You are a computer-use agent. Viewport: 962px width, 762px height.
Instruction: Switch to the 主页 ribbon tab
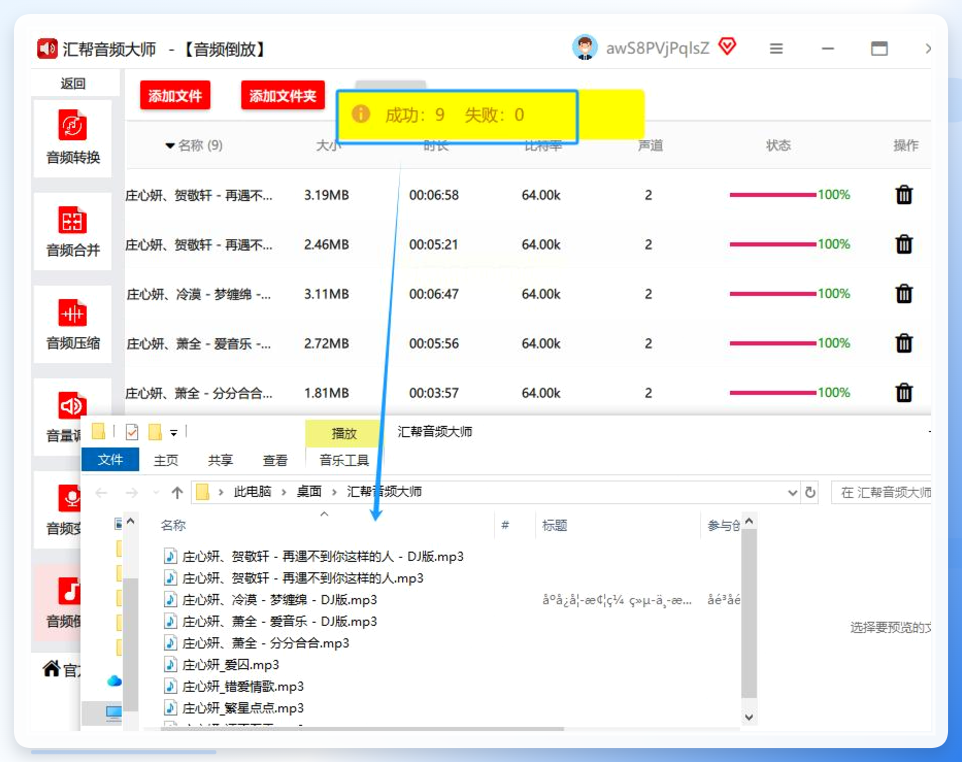click(166, 460)
